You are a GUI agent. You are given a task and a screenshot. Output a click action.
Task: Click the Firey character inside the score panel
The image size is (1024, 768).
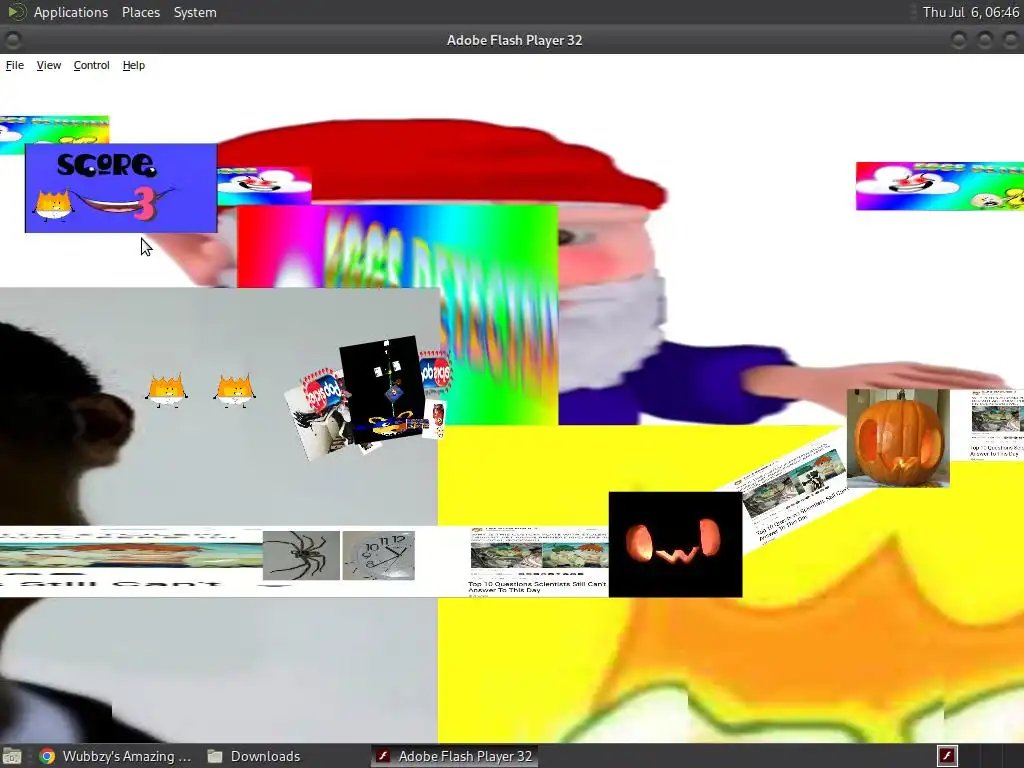tap(52, 206)
